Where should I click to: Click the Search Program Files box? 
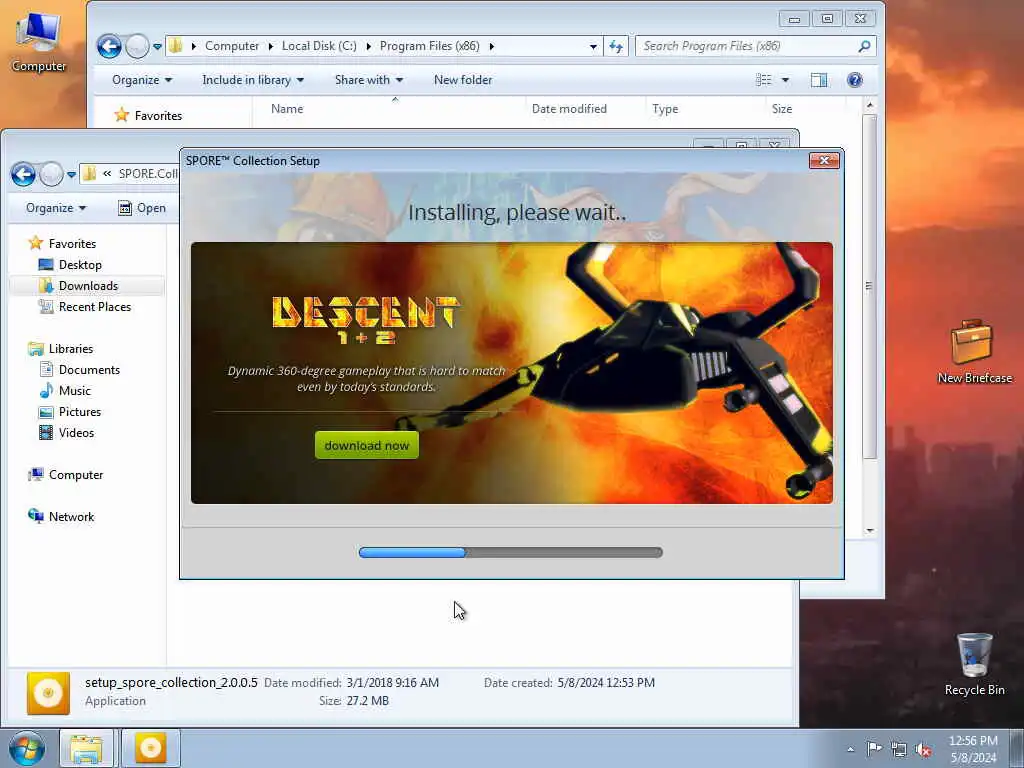click(746, 46)
